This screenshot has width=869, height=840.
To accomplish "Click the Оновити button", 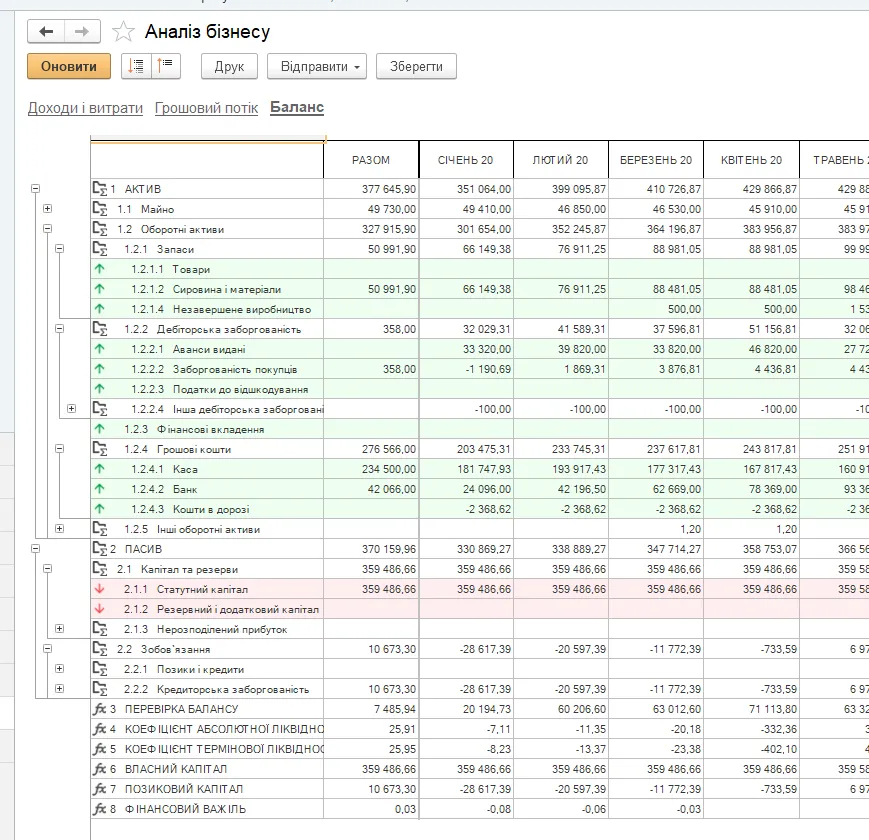I will (69, 66).
